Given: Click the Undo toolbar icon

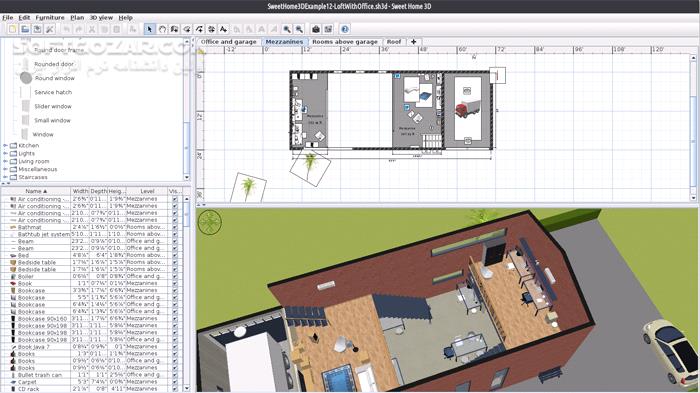Looking at the screenshot, I should click(x=67, y=29).
